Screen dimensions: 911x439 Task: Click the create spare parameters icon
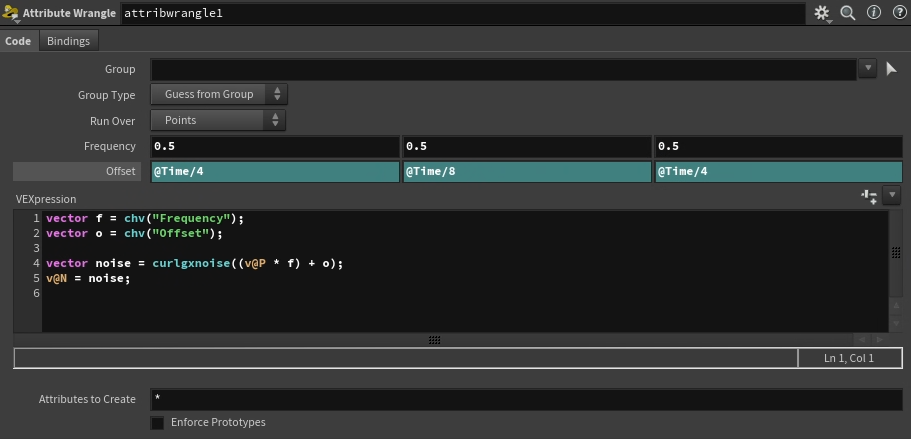pos(869,196)
